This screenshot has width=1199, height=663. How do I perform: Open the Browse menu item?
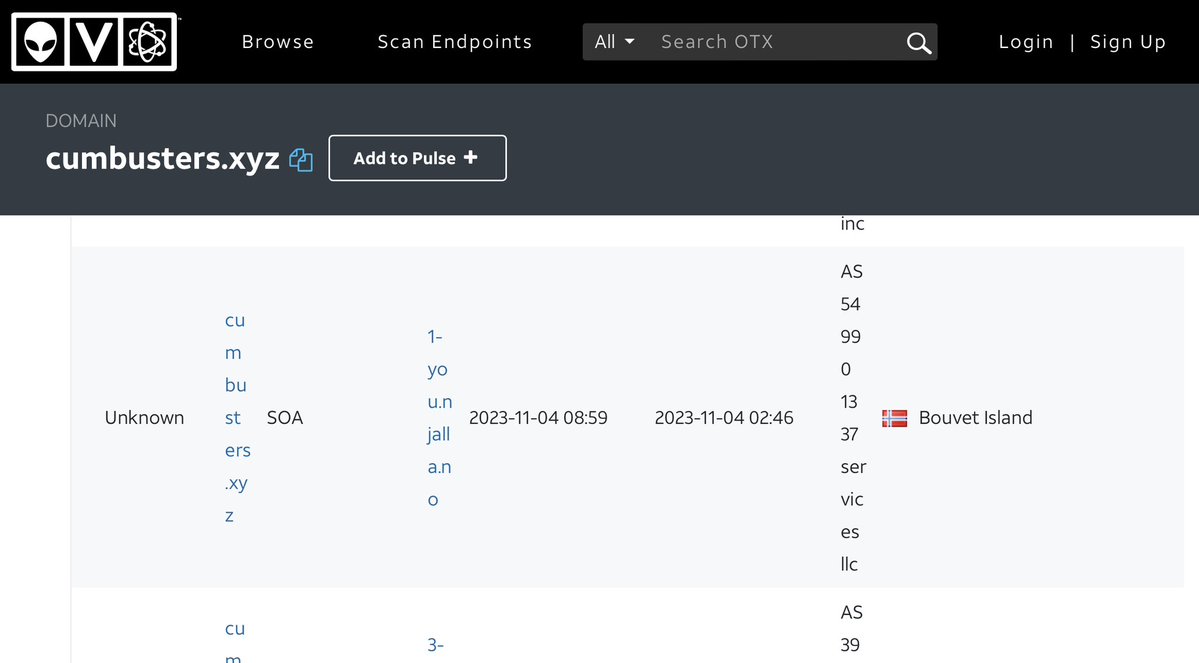[x=278, y=42]
